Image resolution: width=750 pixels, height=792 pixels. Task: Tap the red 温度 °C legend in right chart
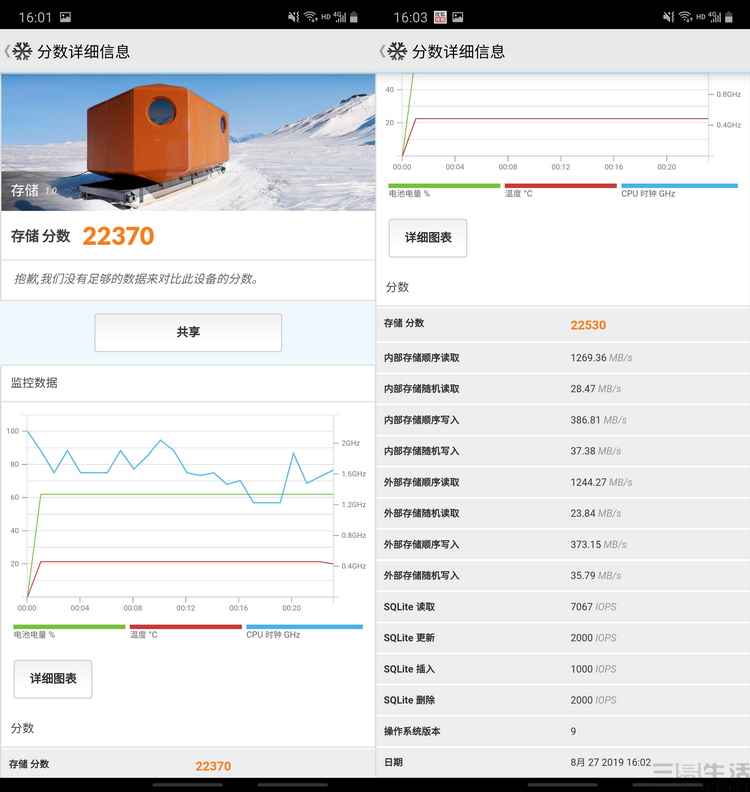561,190
